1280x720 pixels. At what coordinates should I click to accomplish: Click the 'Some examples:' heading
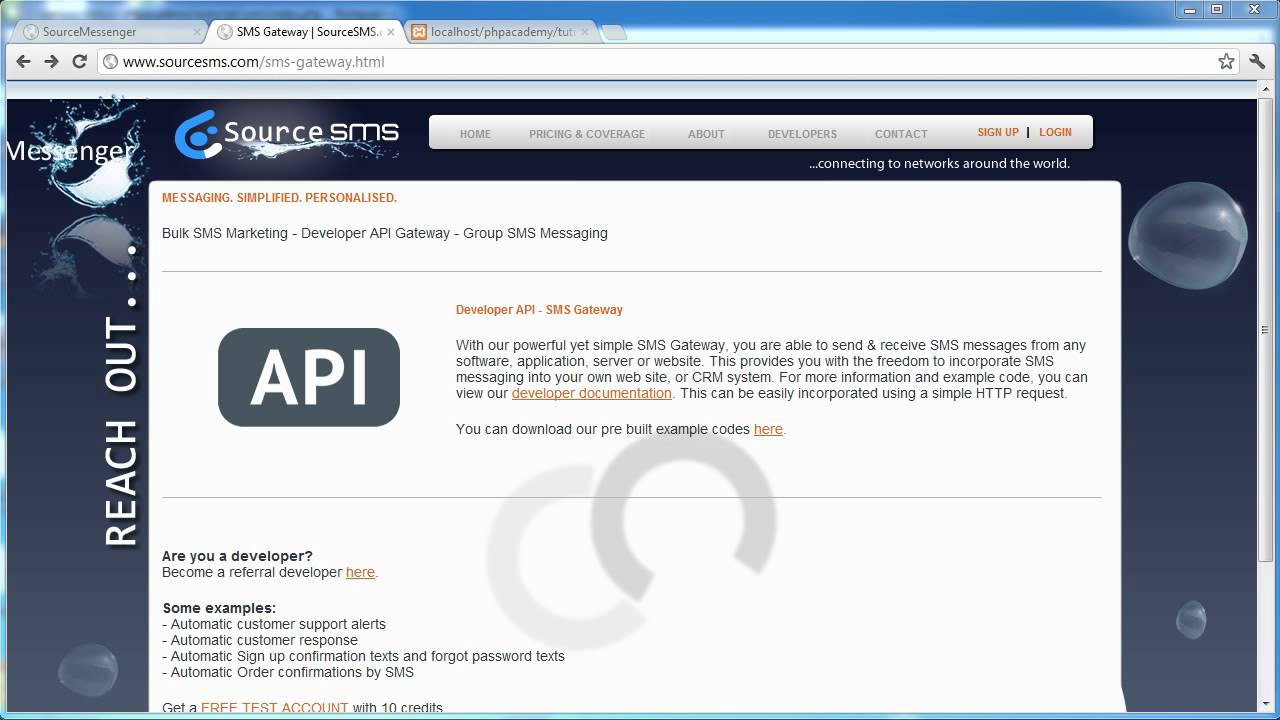(x=219, y=608)
